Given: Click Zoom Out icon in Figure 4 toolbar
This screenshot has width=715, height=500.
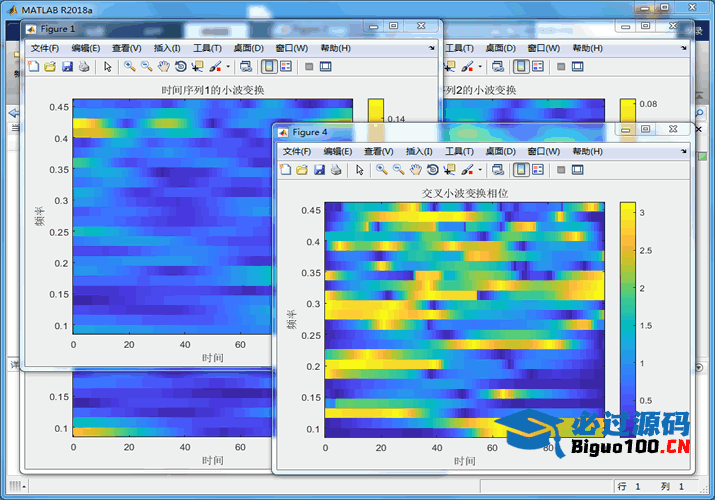Looking at the screenshot, I should [398, 170].
